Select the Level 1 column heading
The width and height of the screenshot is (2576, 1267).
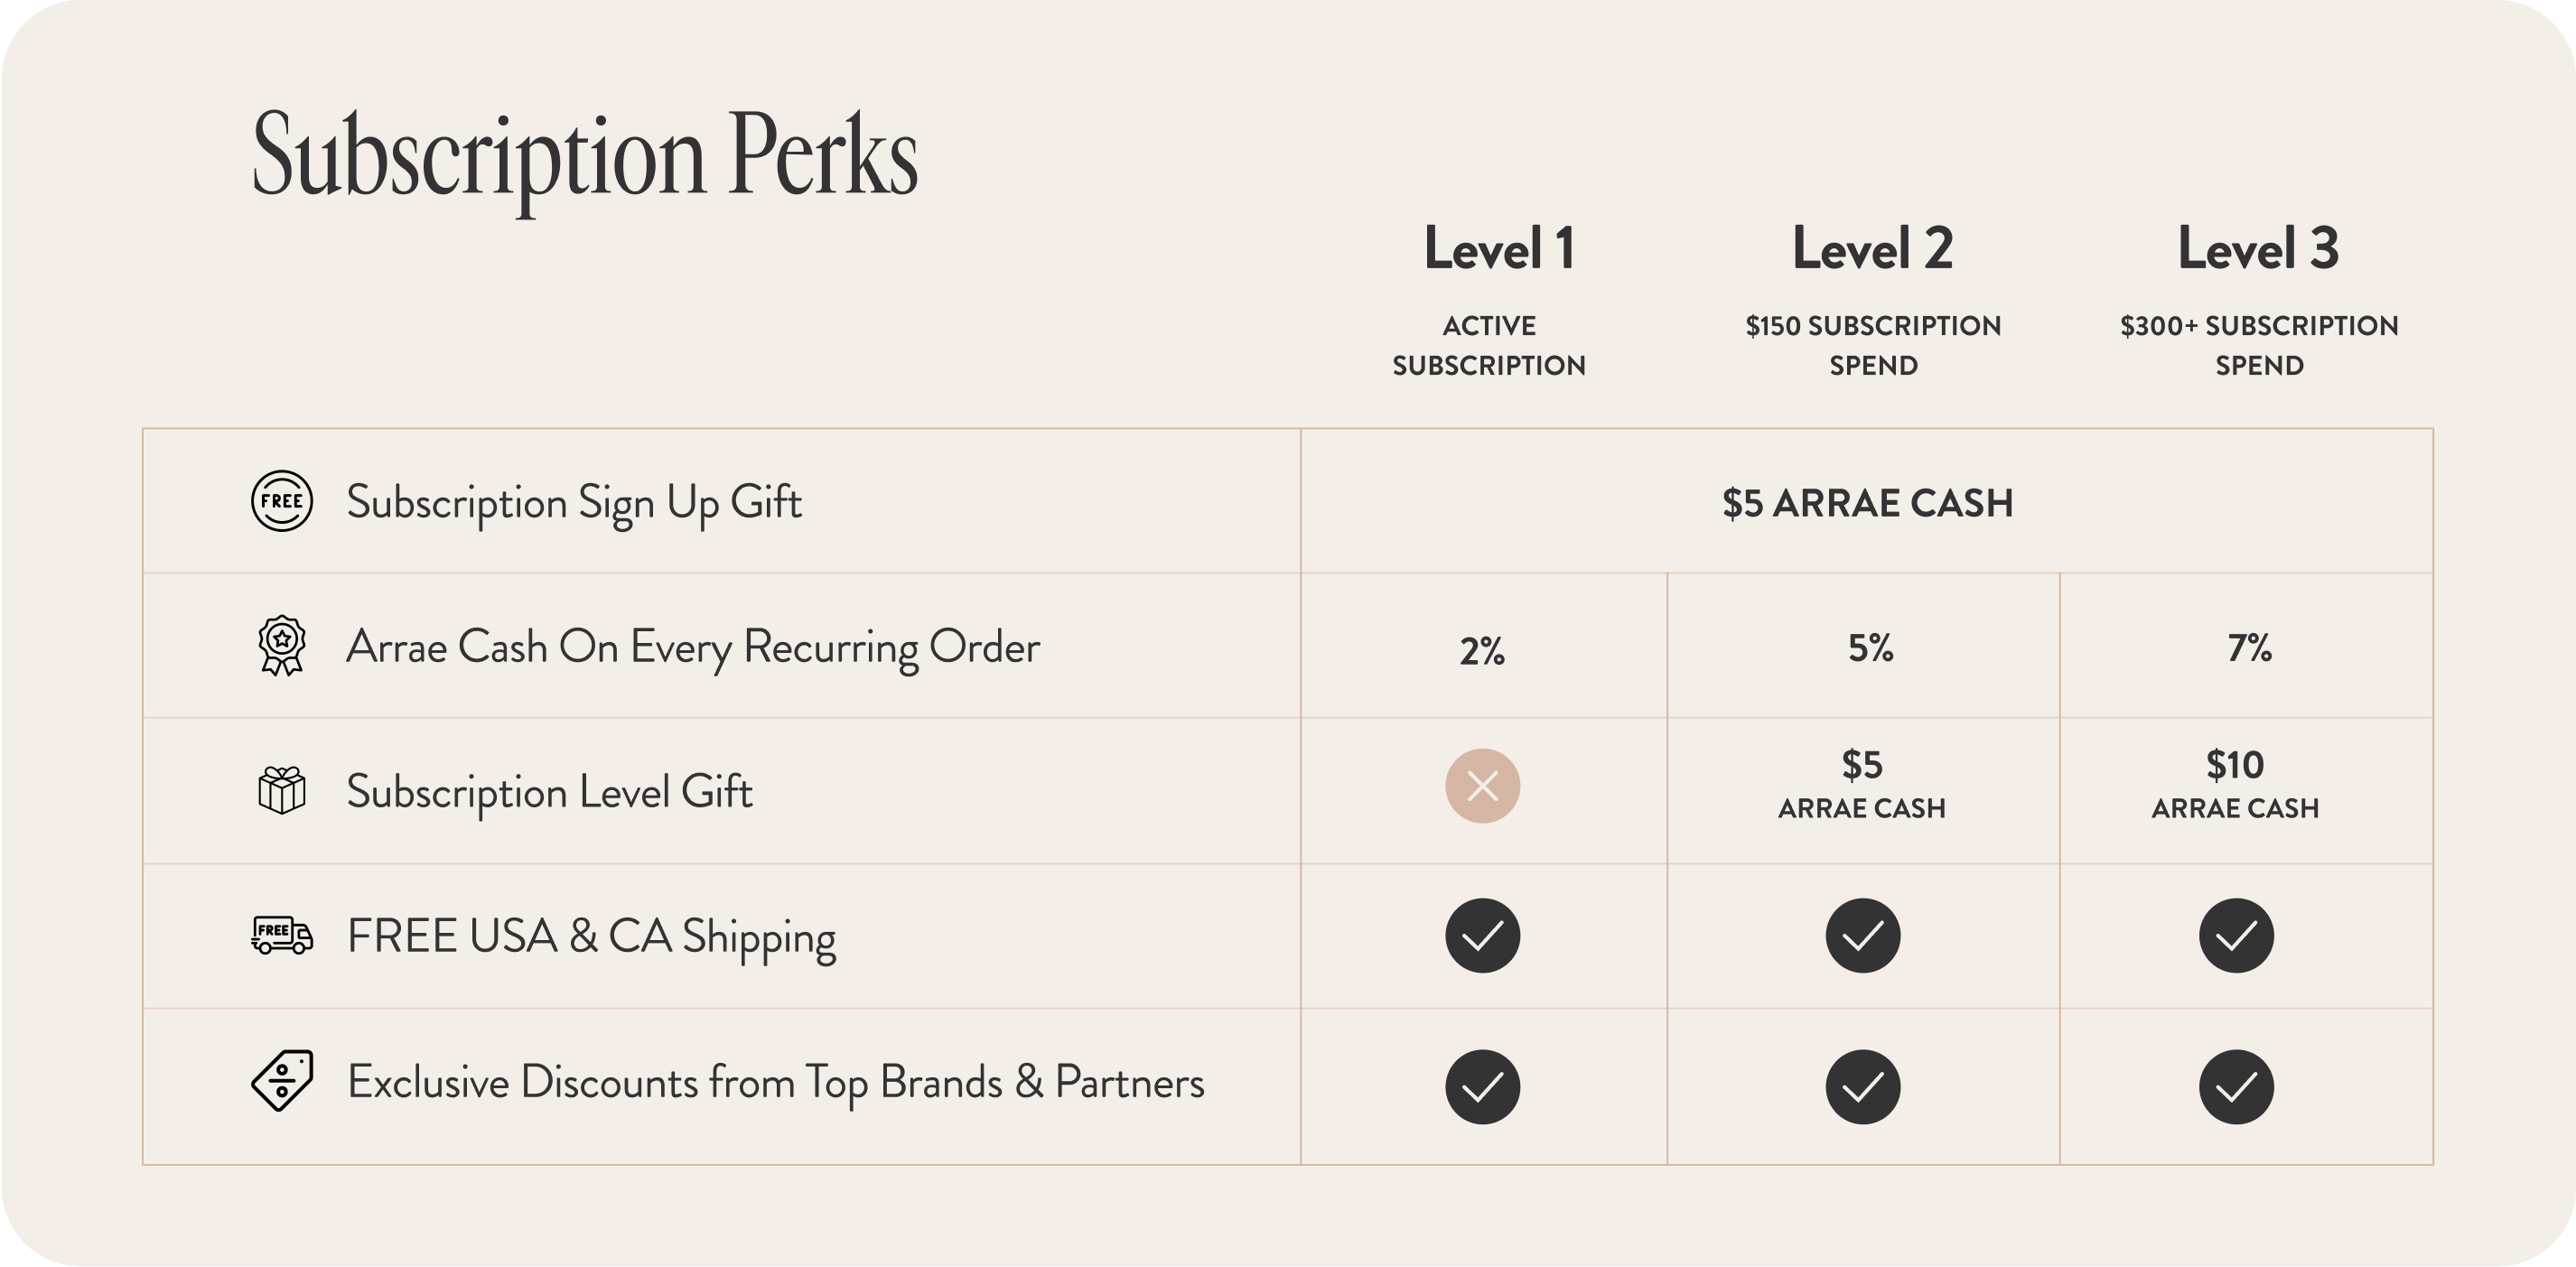coord(1499,249)
